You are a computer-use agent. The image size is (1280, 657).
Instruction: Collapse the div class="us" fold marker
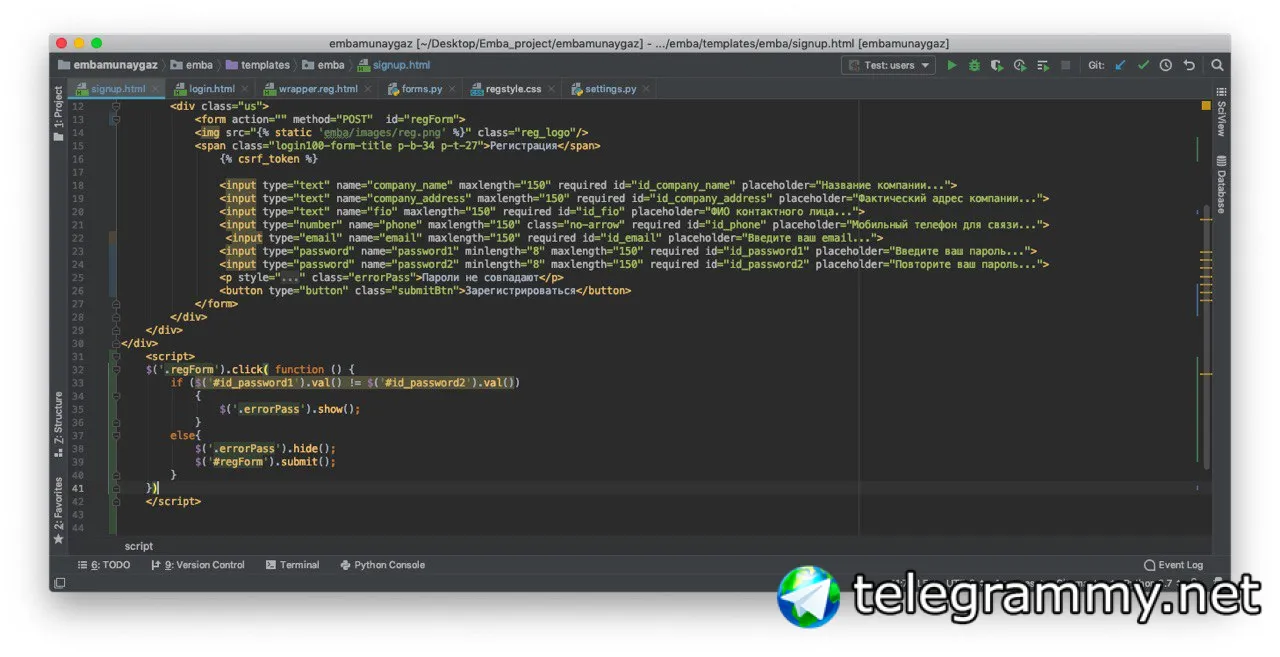coord(115,106)
